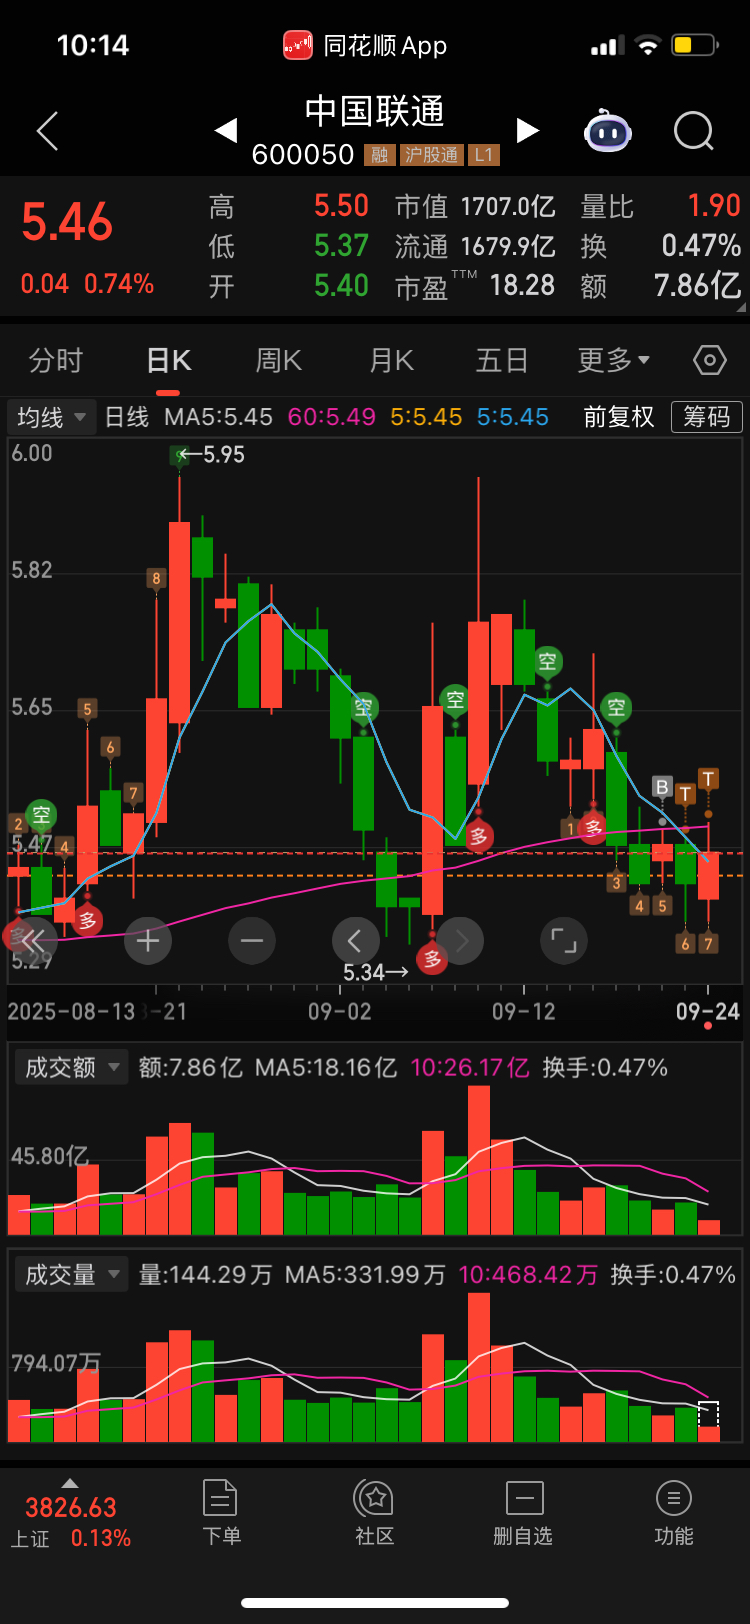This screenshot has height=1624, width=750.
Task: Tap the 5.95 high price label
Action: (224, 455)
